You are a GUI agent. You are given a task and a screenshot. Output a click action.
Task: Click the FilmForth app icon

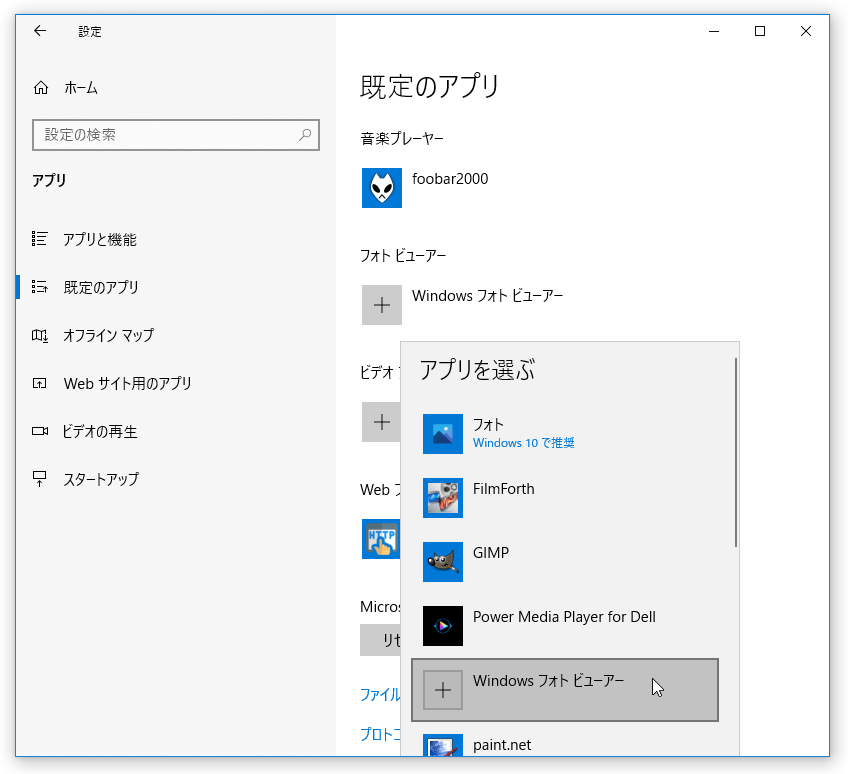443,498
